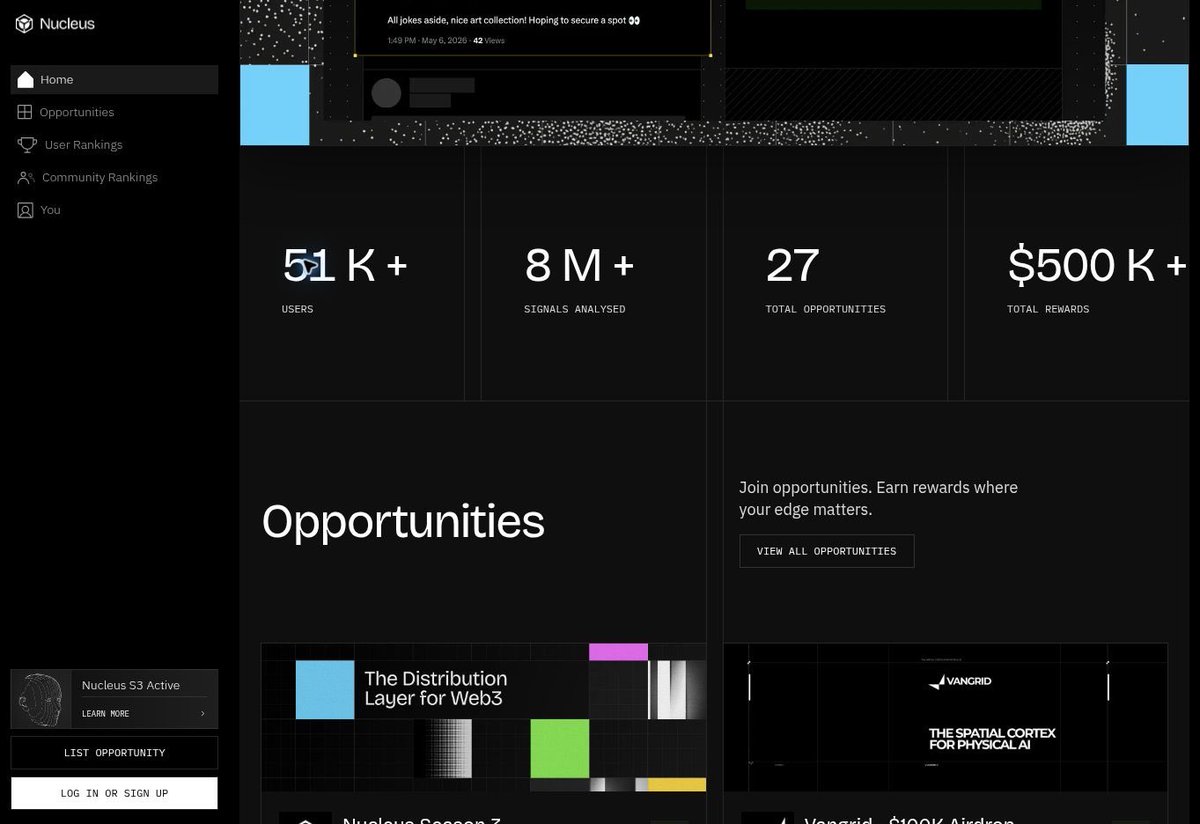This screenshot has height=824, width=1200.
Task: Click the 51 K+ Users stat
Action: 345,279
